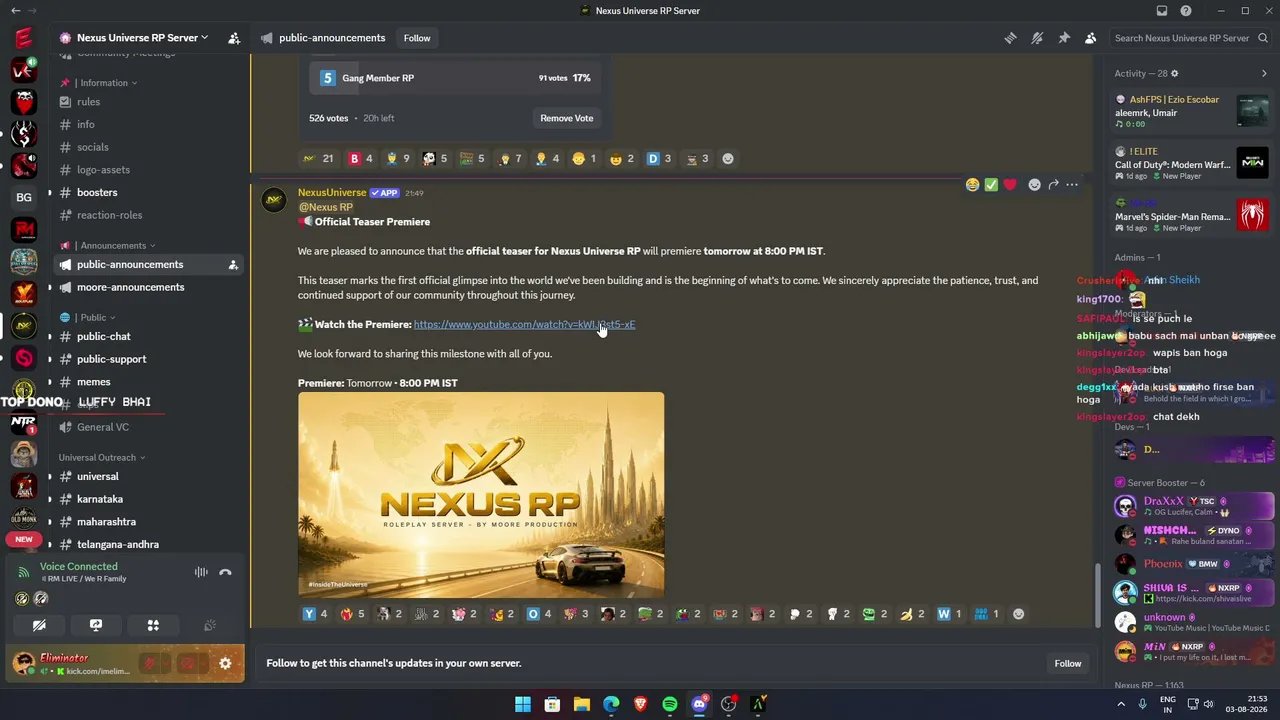Screen dimensions: 1280x720
Task: Open AshFPS Ezio Escobar activity card
Action: tap(1191, 111)
